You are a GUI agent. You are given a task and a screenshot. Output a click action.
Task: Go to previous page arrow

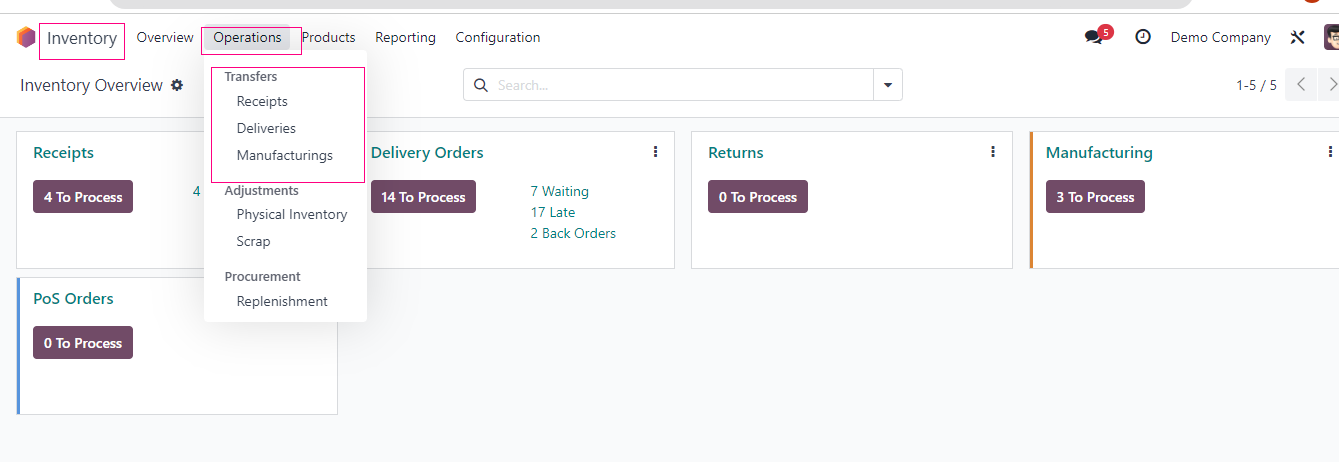[x=1301, y=85]
